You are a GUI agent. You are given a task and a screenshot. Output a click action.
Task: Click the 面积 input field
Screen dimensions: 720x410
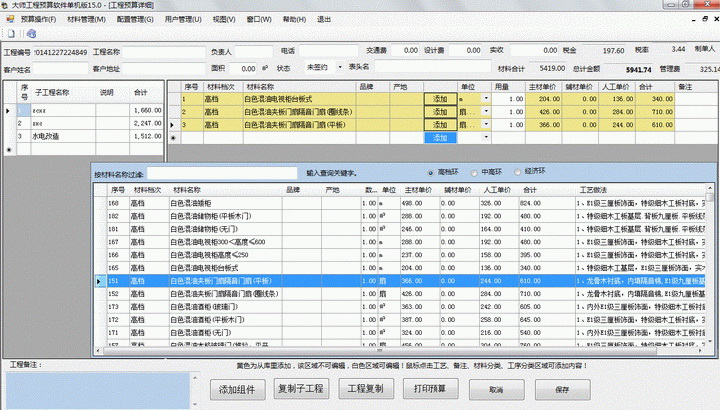[x=243, y=68]
